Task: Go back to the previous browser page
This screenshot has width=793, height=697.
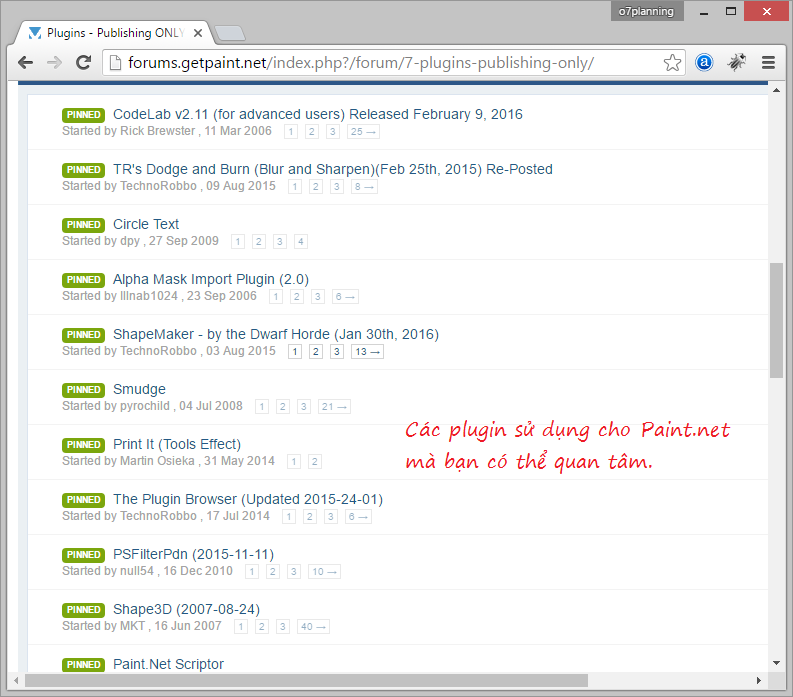Action: (x=25, y=63)
